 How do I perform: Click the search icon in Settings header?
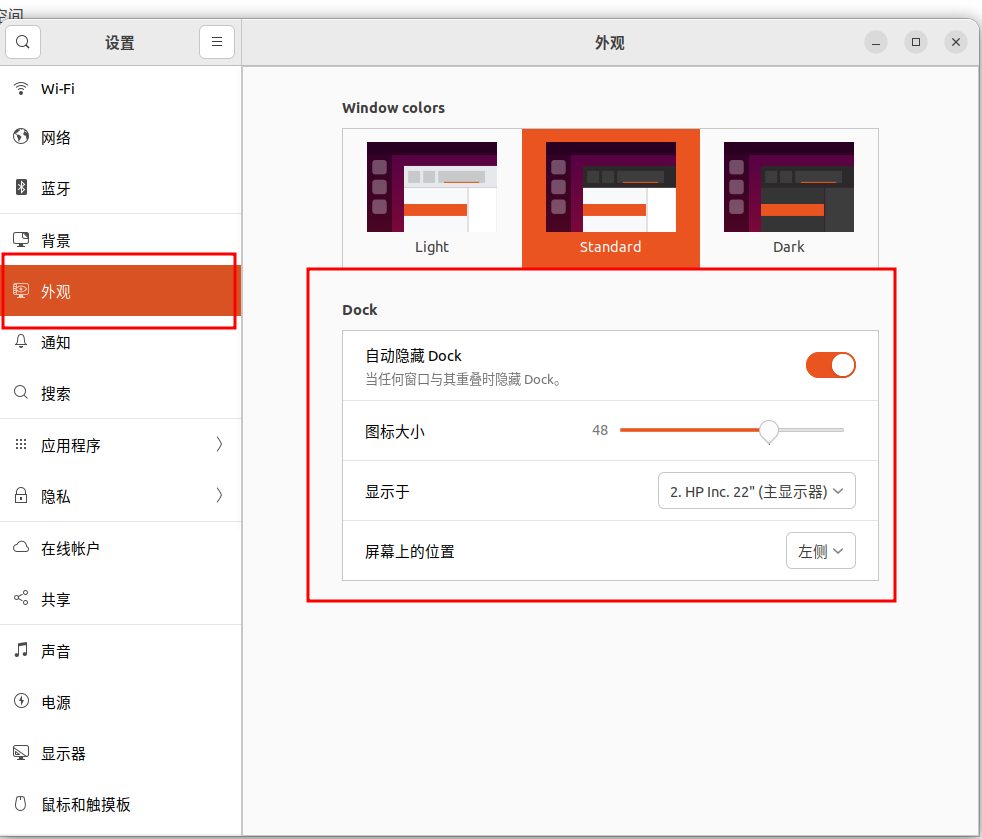tap(23, 42)
